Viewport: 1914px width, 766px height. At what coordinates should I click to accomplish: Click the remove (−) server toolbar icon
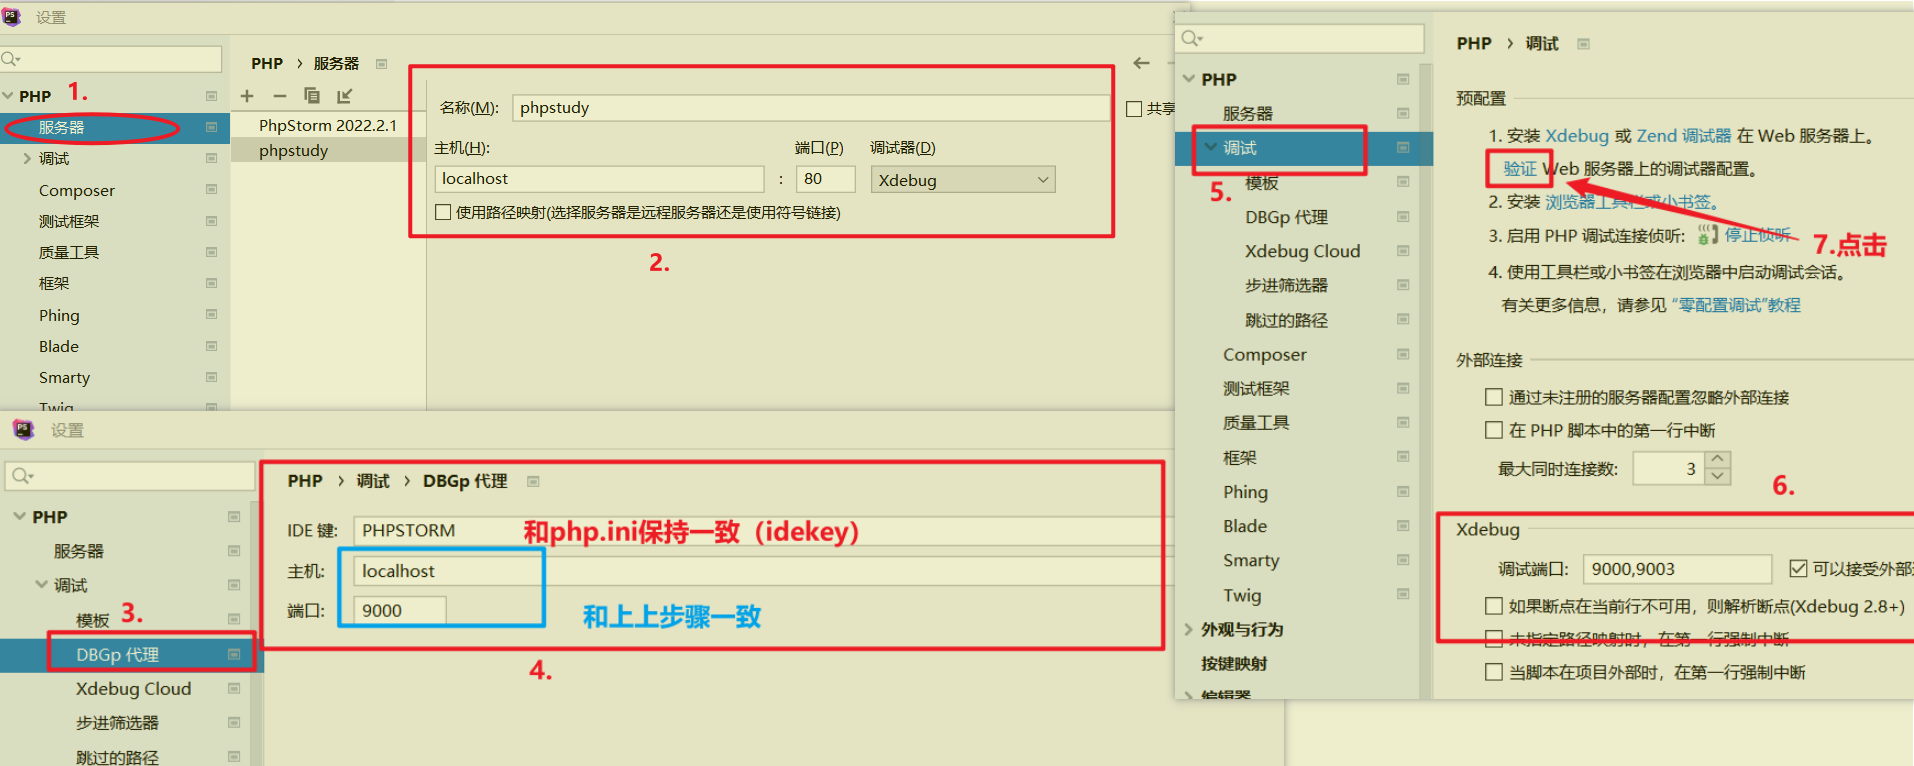coord(280,96)
